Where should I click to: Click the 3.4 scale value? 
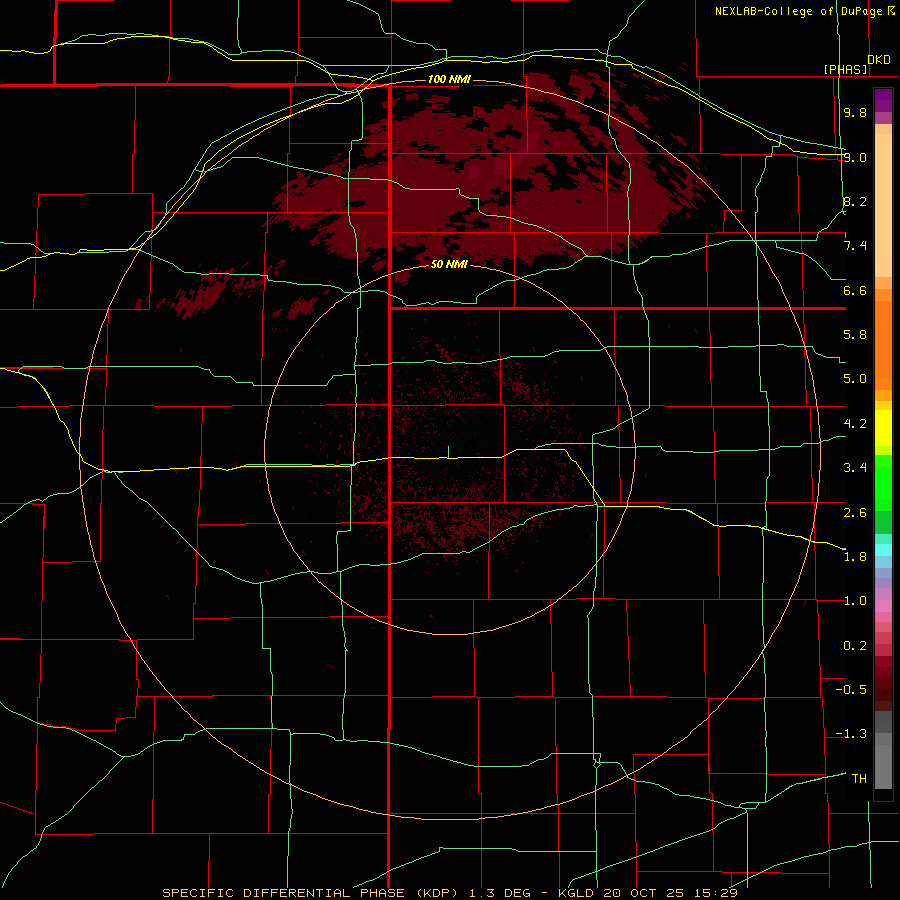(x=855, y=468)
